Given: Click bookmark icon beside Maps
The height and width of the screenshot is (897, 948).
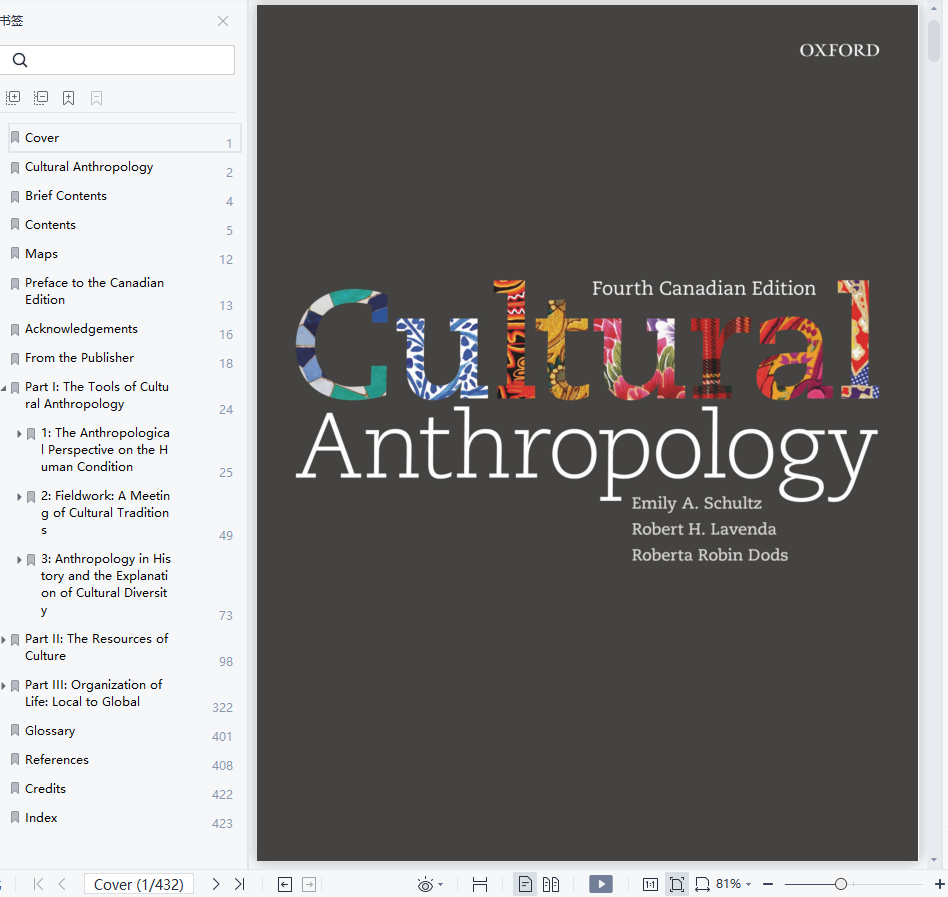Looking at the screenshot, I should click(15, 254).
